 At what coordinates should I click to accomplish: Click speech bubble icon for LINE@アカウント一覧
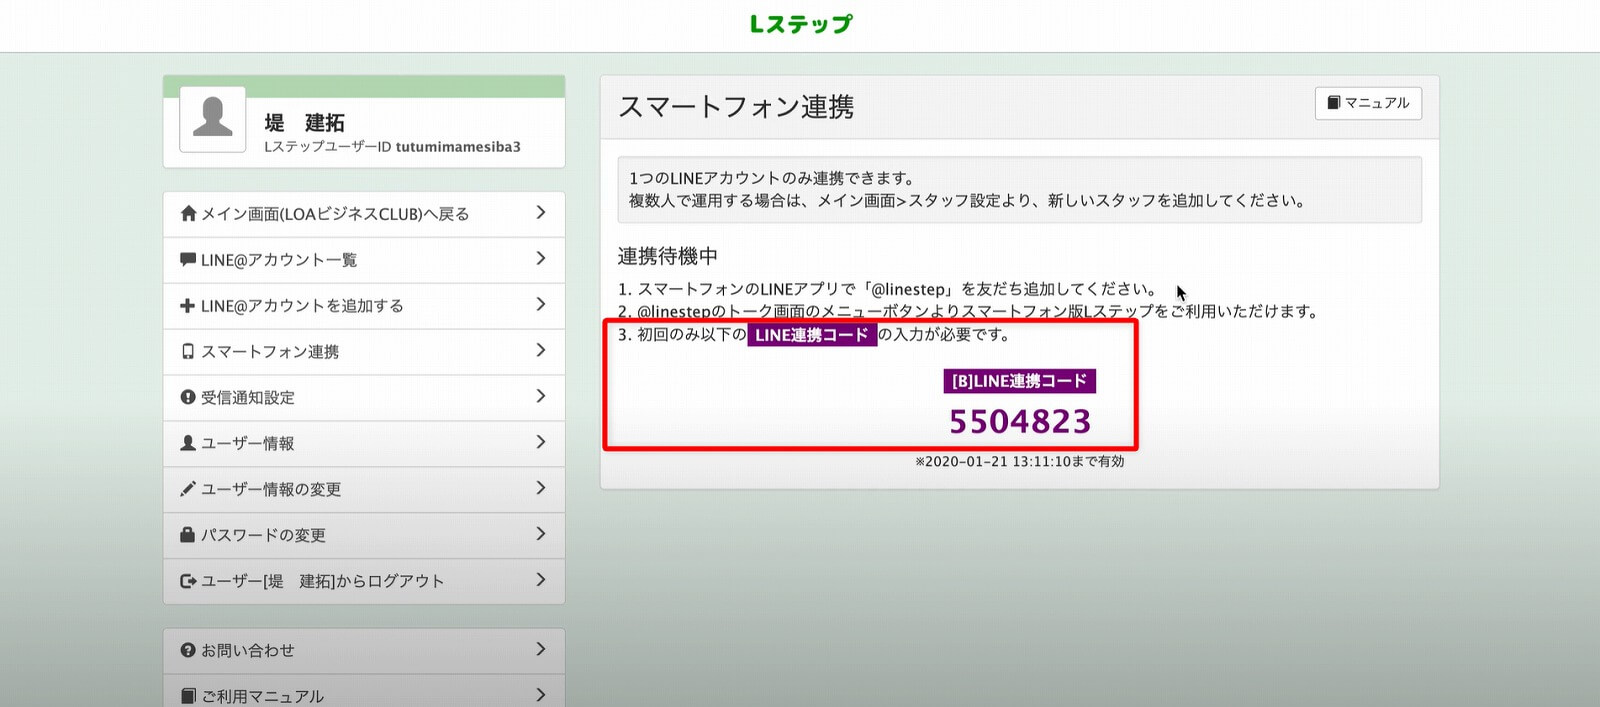click(x=188, y=259)
